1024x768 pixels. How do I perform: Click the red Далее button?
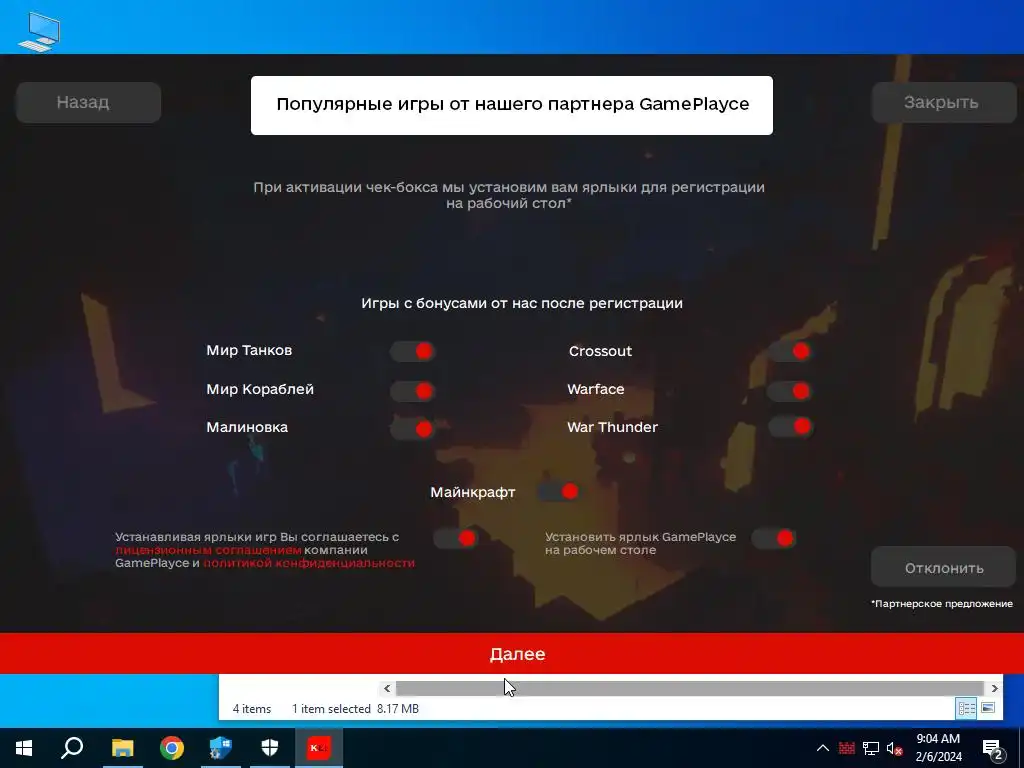click(512, 654)
